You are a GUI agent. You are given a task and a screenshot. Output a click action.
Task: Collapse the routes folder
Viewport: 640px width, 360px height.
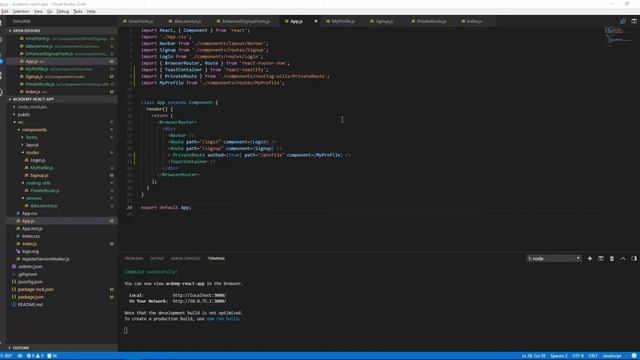tap(32, 153)
